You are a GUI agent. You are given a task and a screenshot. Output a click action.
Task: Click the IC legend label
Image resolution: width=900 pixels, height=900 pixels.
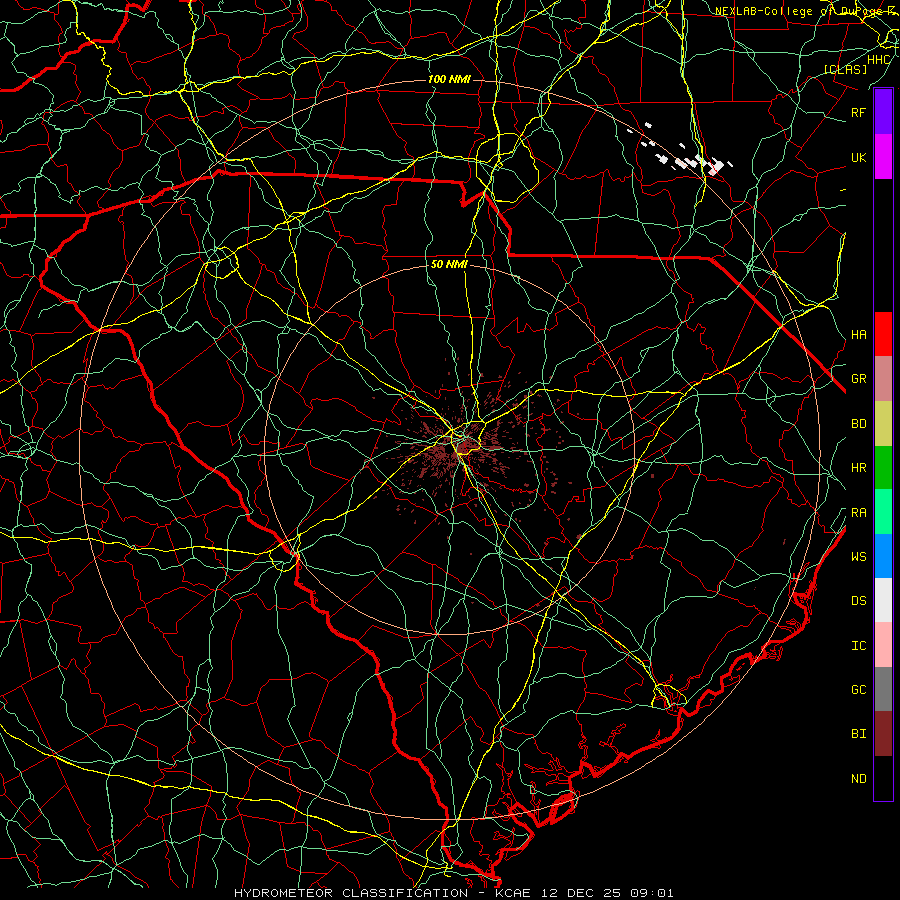click(858, 646)
